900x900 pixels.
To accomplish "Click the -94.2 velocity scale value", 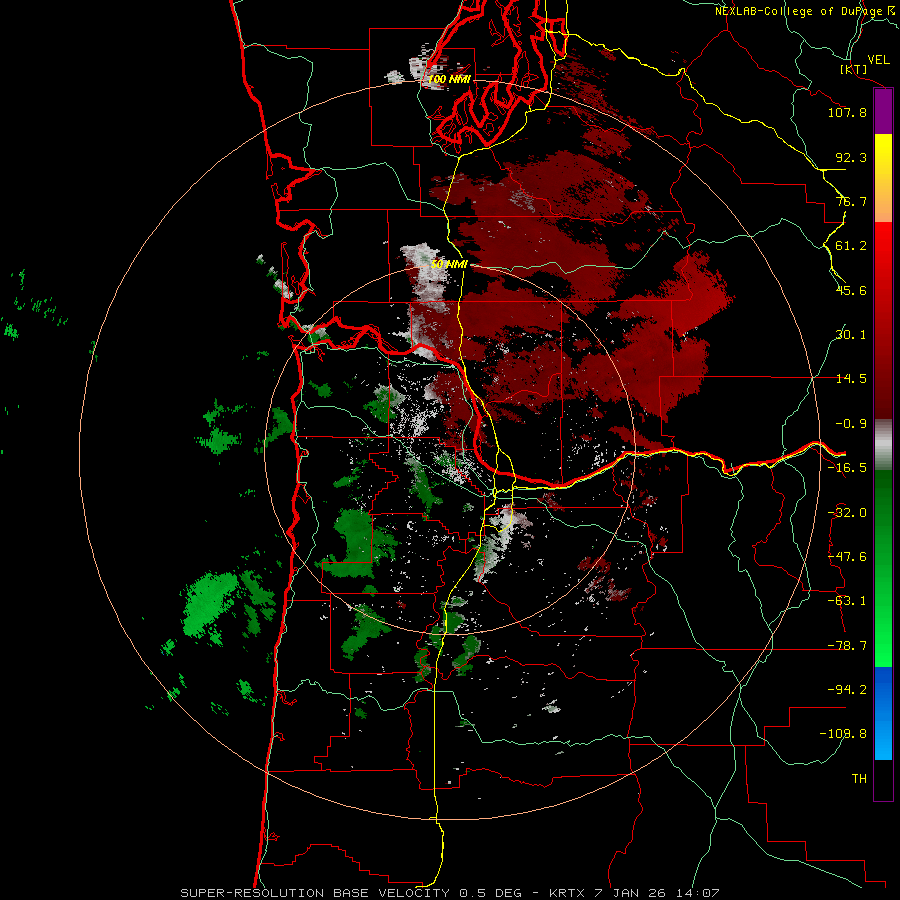I will (847, 690).
